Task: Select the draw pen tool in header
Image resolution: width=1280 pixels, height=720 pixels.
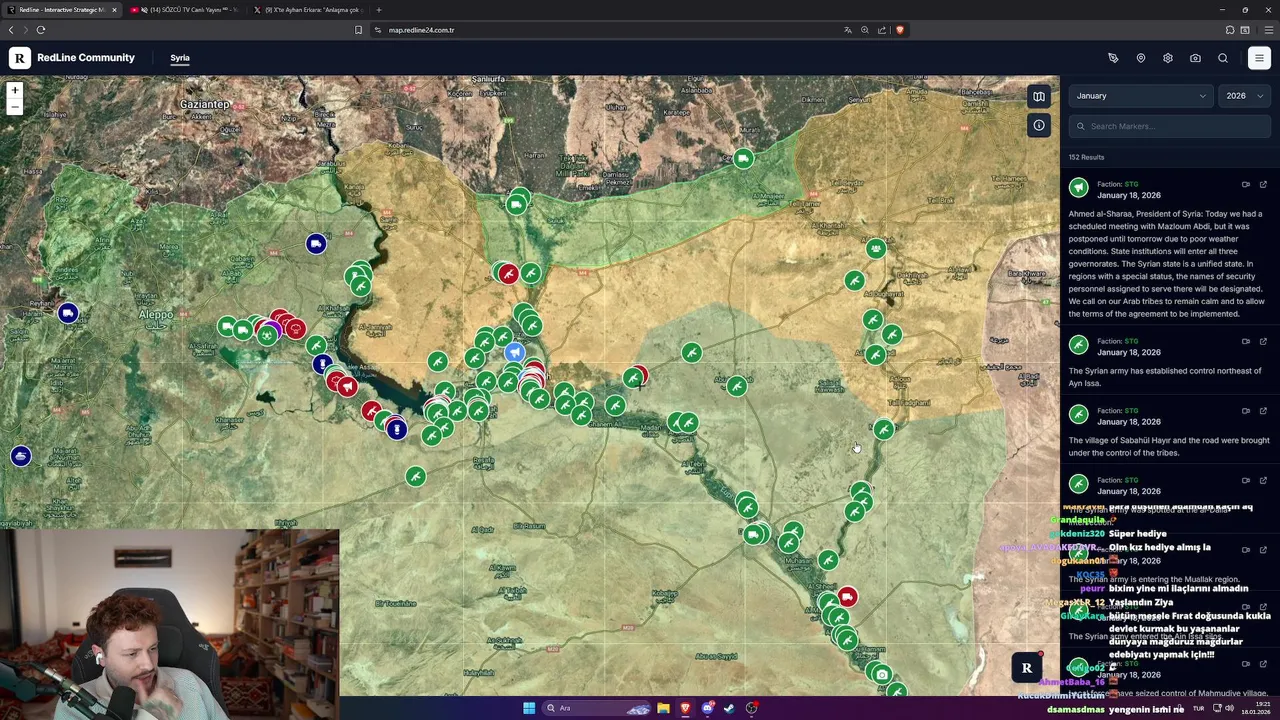Action: point(1113,58)
